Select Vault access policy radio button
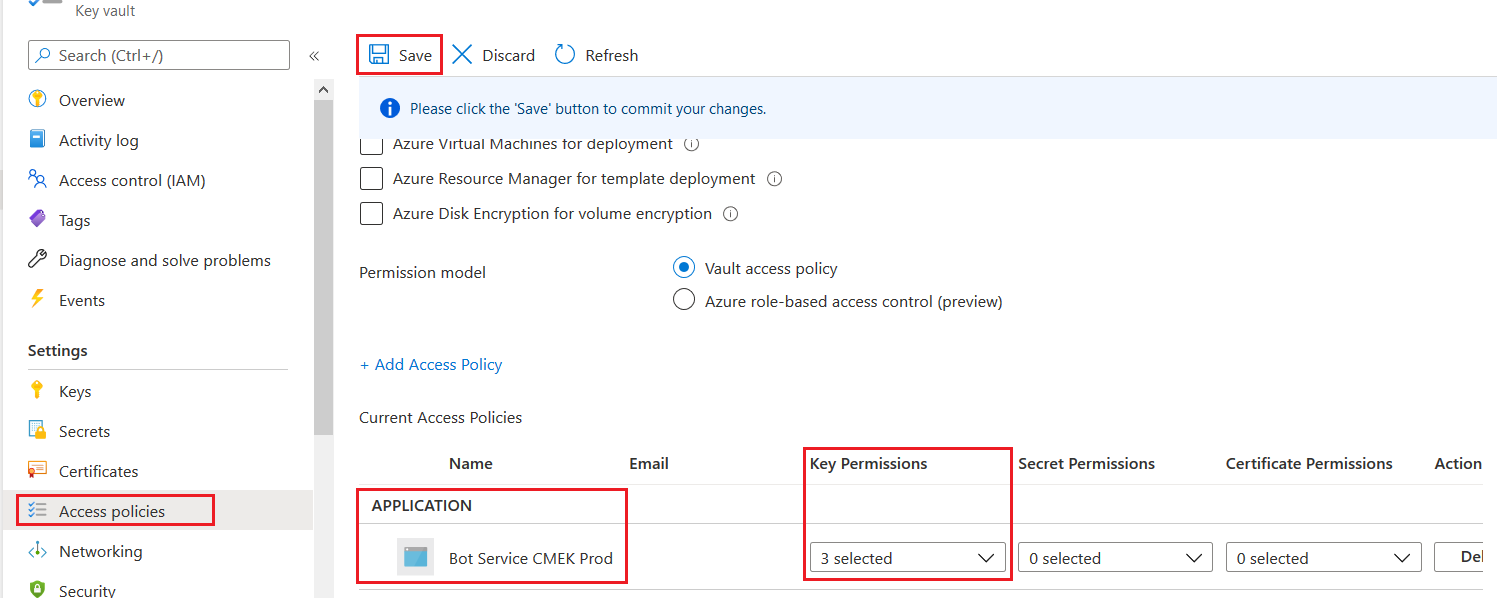The height and width of the screenshot is (598, 1497). click(684, 268)
